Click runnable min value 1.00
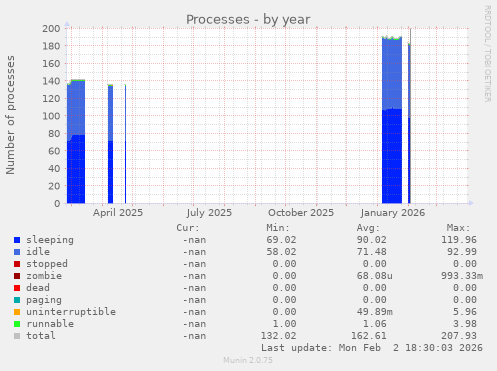Viewport: 497px width, 371px height. [x=284, y=324]
